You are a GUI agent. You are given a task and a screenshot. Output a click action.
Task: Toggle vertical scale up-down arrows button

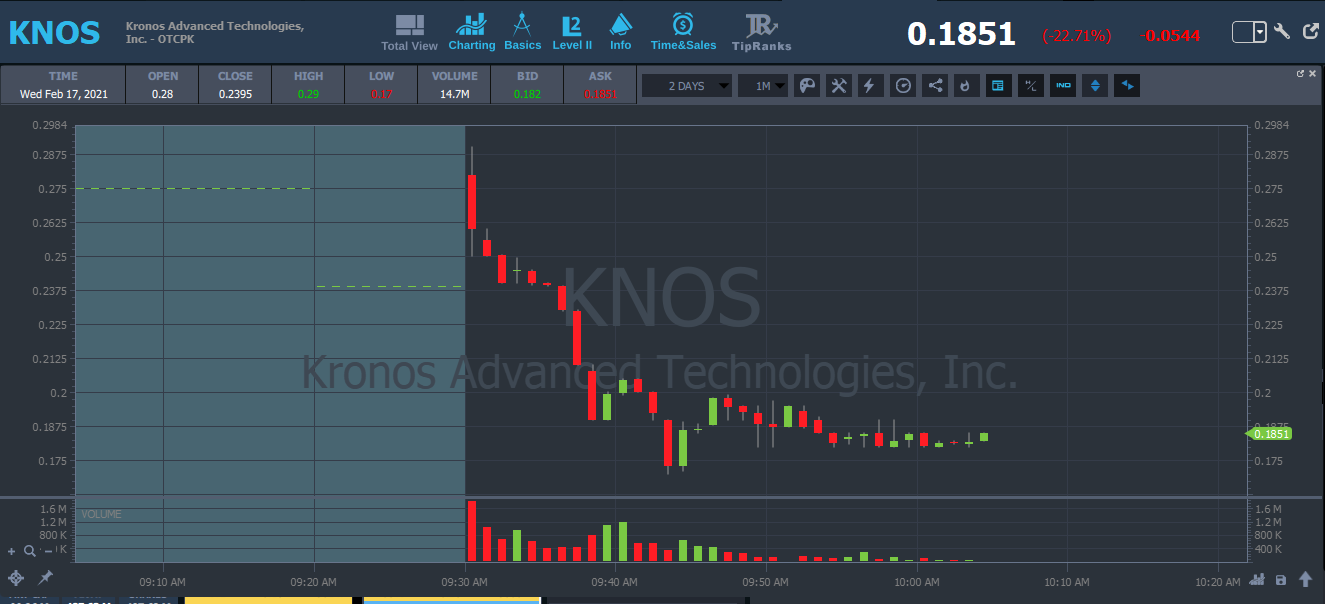[x=1095, y=86]
